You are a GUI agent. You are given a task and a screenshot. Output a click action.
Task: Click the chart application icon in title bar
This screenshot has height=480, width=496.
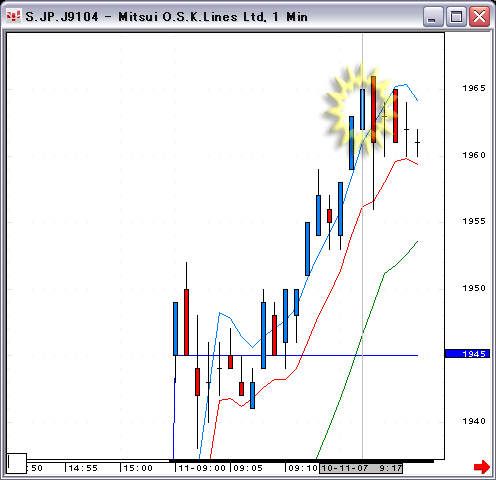point(13,16)
